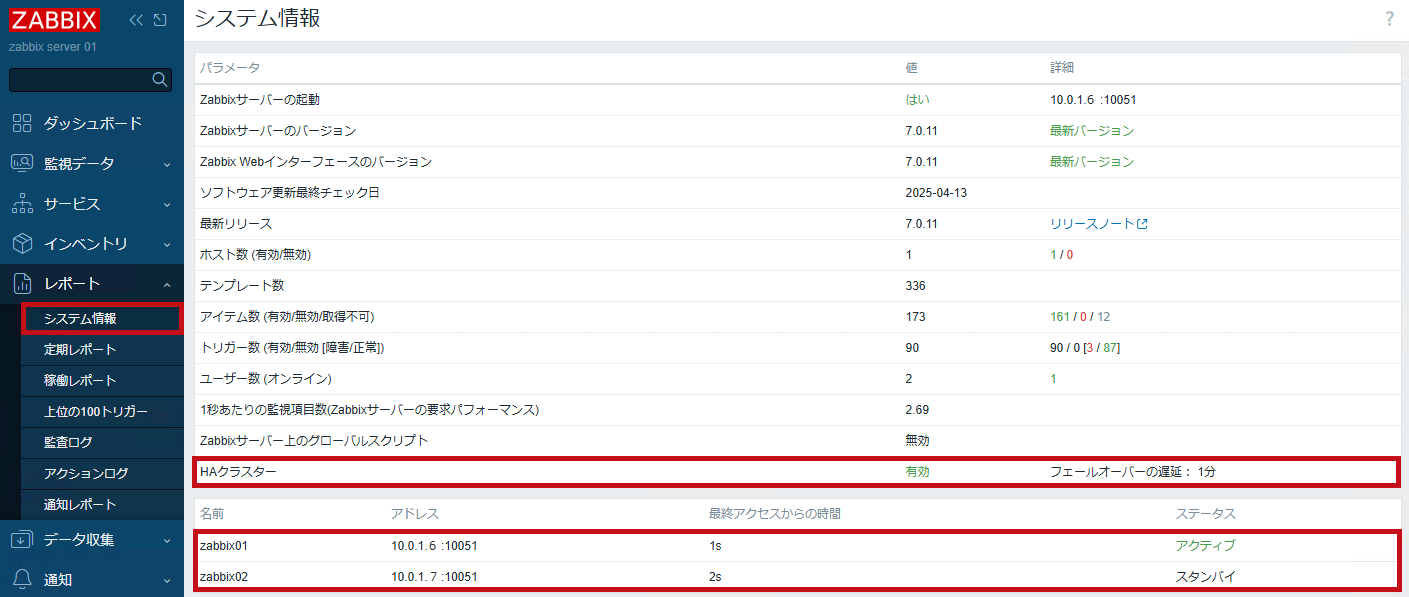Open the help question mark icon
Screen dimensions: 1409x597
[1389, 19]
